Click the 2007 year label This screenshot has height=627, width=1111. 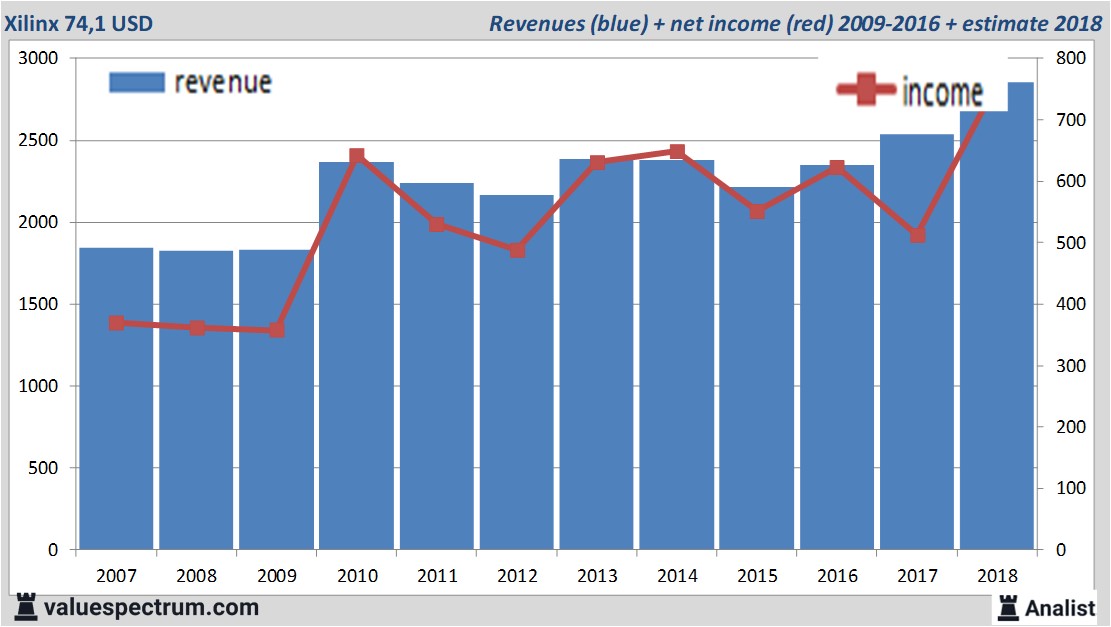[116, 576]
